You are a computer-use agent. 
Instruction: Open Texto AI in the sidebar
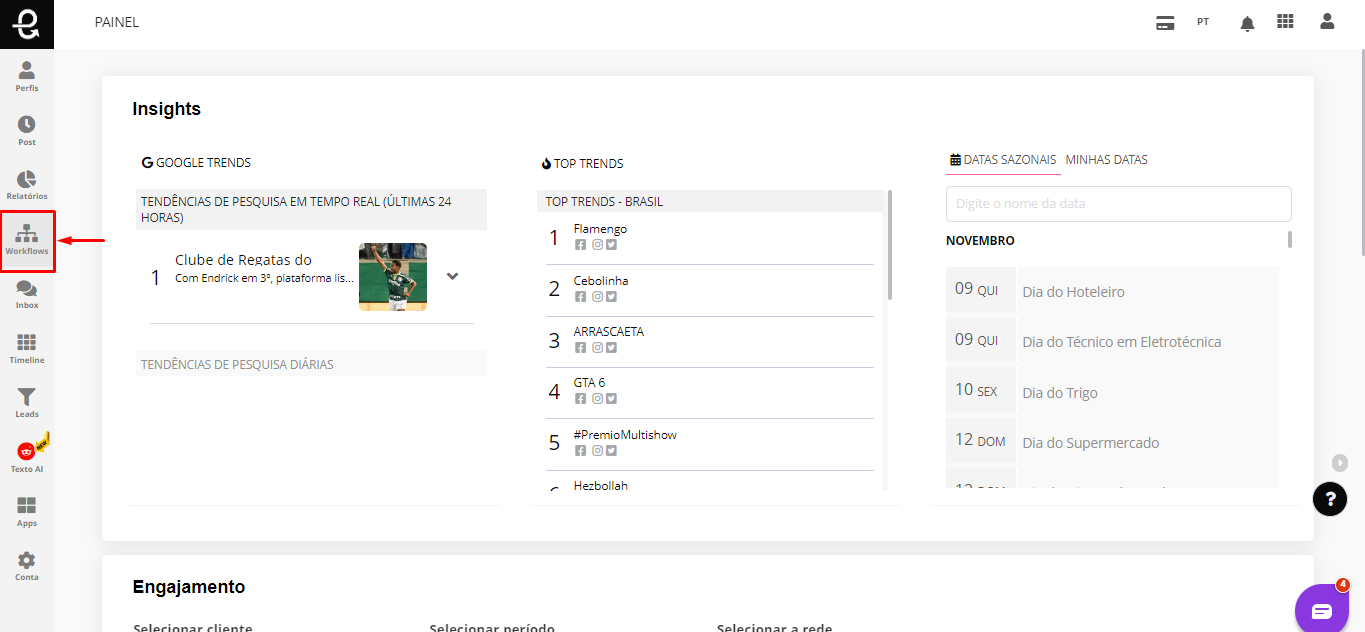coord(27,457)
